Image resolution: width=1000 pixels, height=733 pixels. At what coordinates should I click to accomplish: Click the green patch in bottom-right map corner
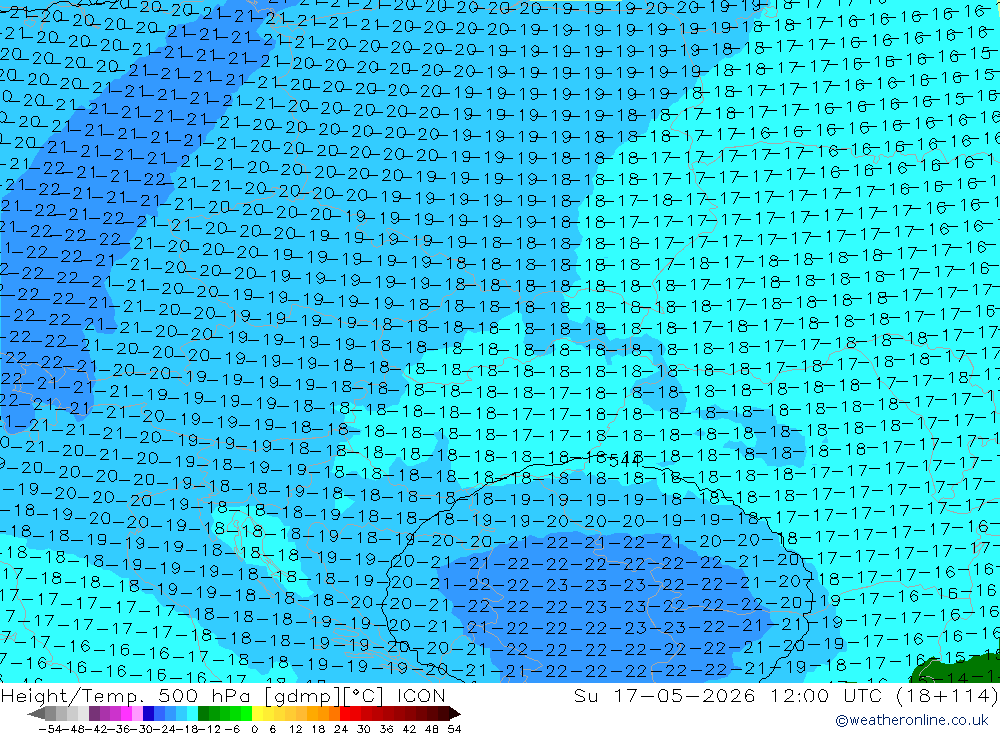(x=957, y=671)
